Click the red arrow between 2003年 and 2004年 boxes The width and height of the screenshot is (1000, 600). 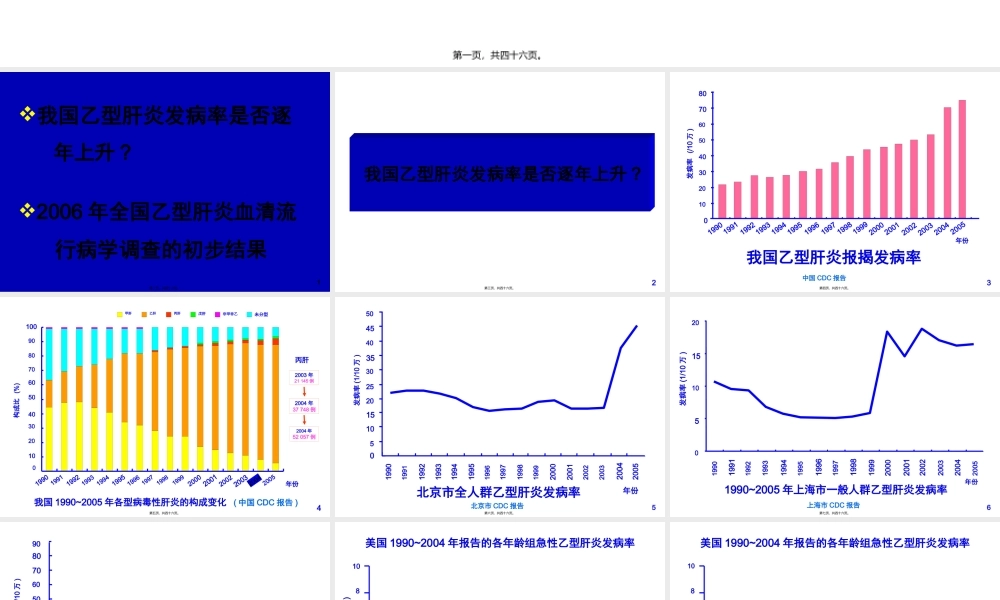[x=305, y=391]
